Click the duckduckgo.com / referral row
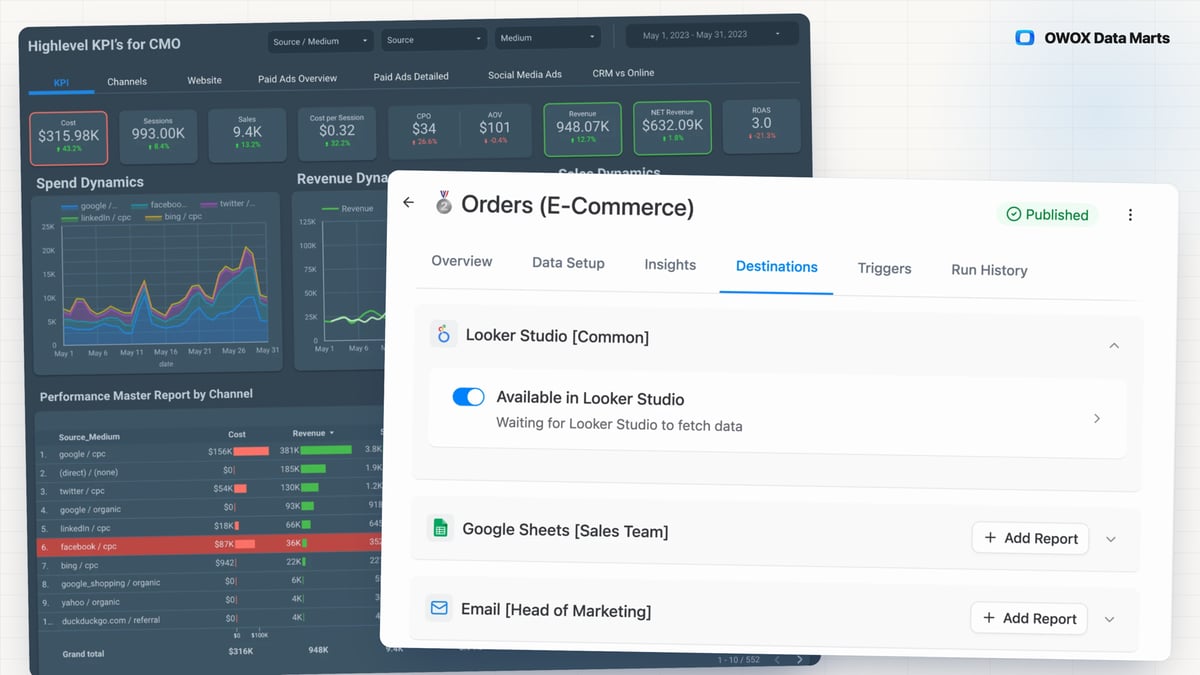 (210, 619)
